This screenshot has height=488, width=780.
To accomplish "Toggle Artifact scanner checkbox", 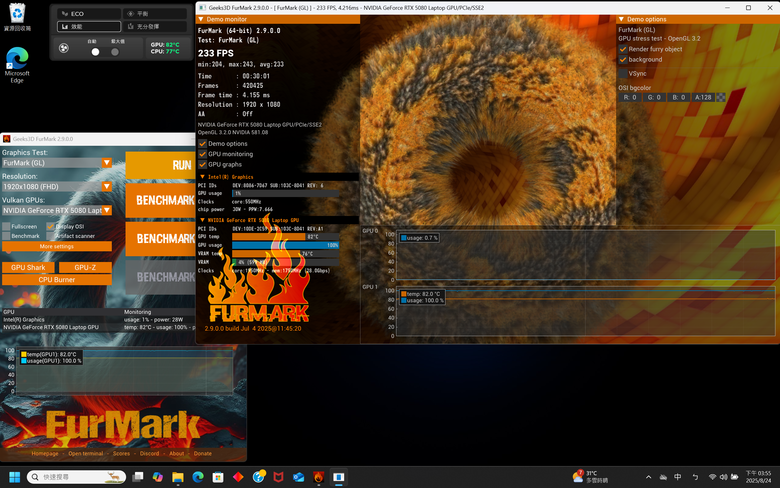I will click(50, 236).
